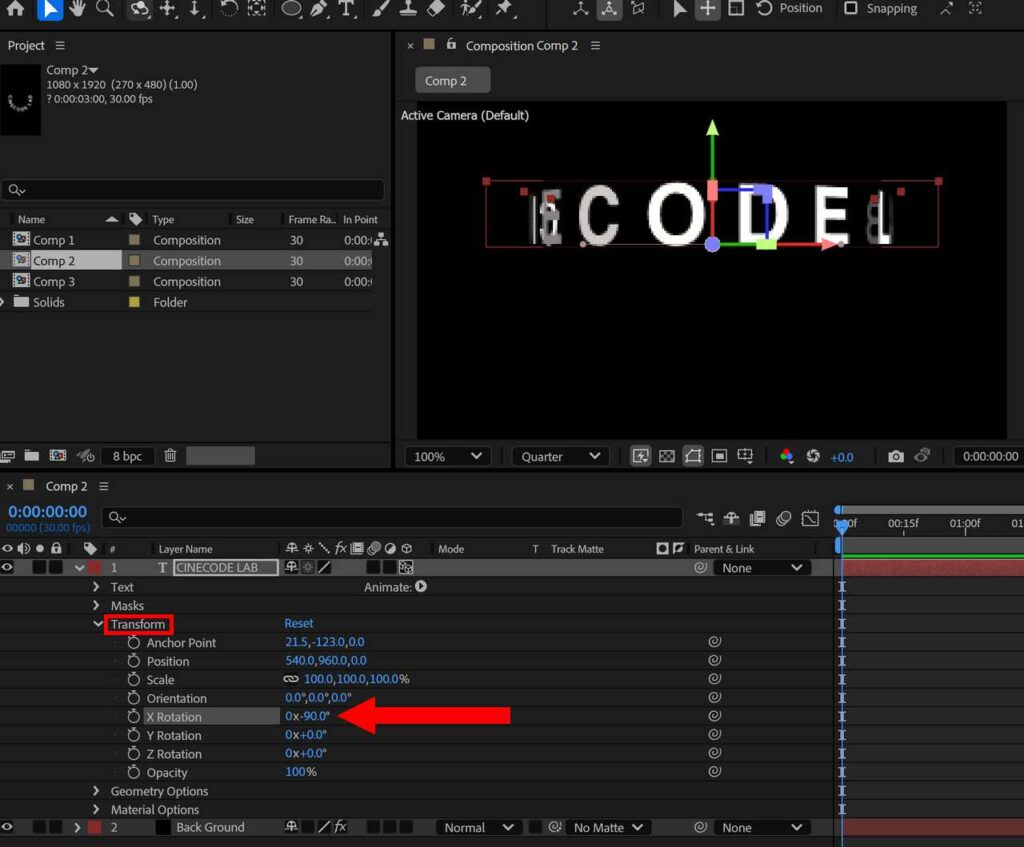Open the Comp 2 timeline panel menu
1024x847 pixels.
(x=103, y=486)
